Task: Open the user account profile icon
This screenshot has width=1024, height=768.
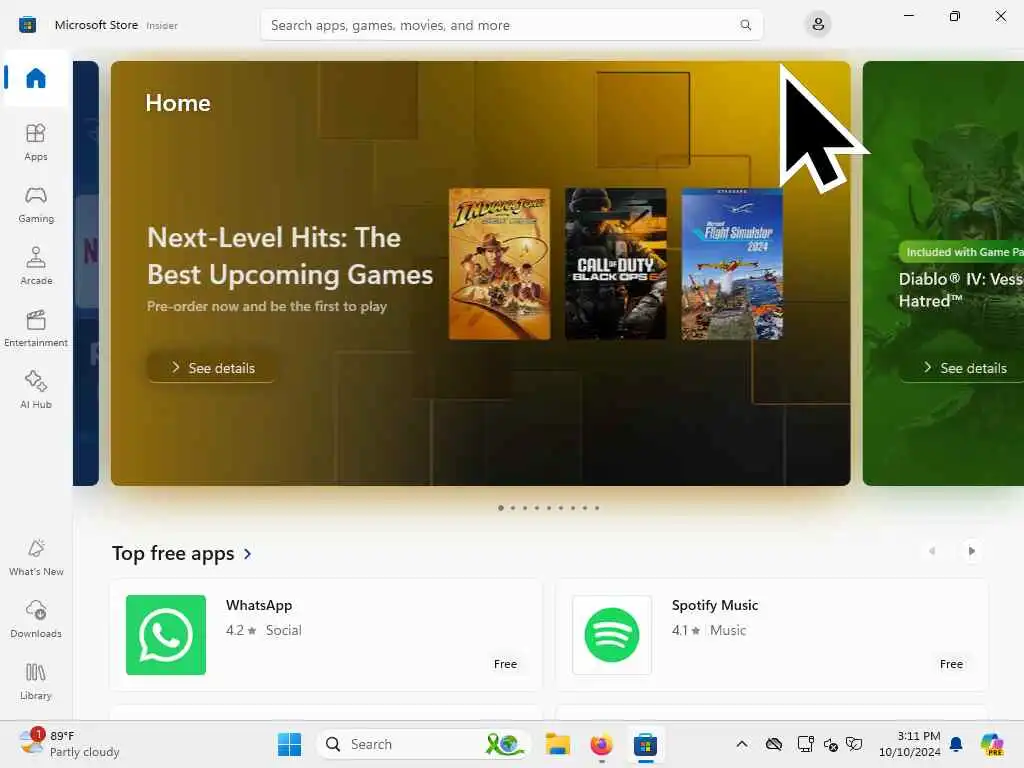Action: pos(818,25)
